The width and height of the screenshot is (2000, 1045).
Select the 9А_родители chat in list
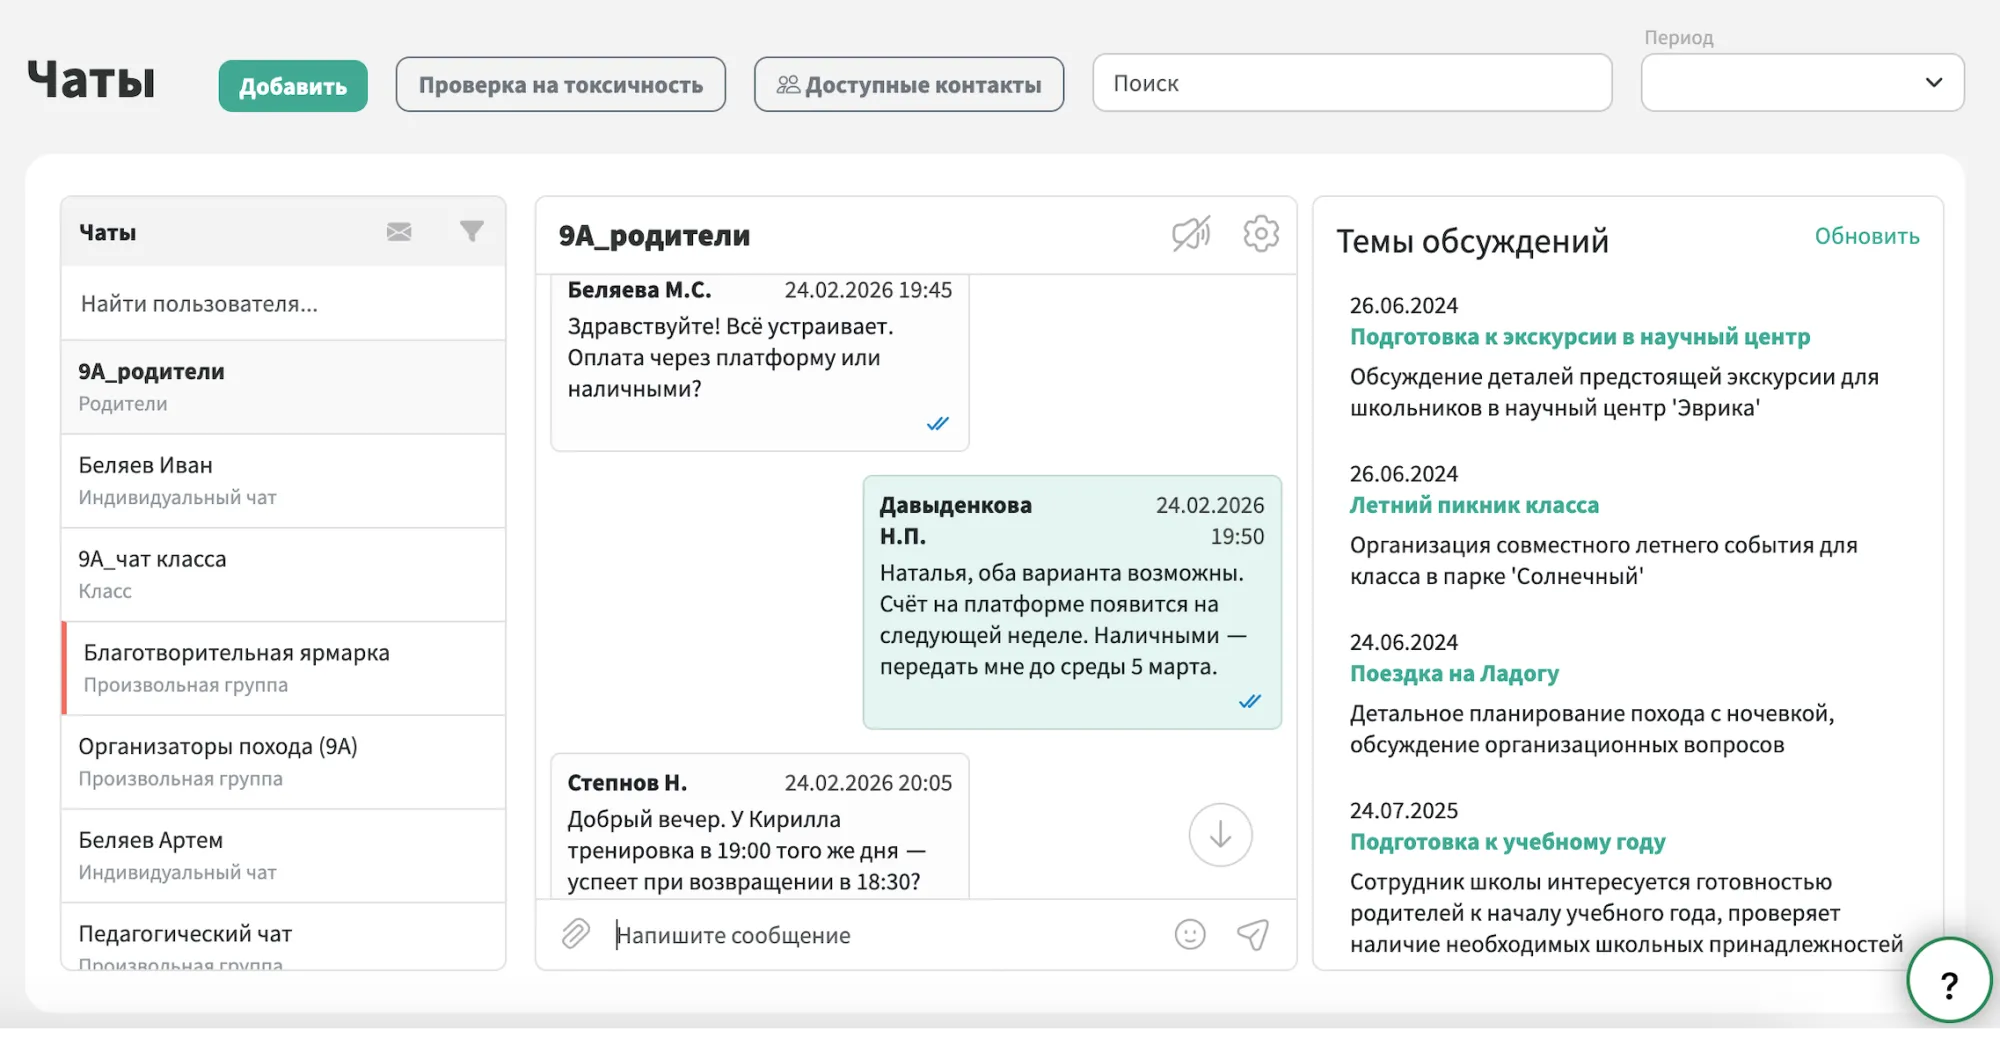tap(283, 387)
